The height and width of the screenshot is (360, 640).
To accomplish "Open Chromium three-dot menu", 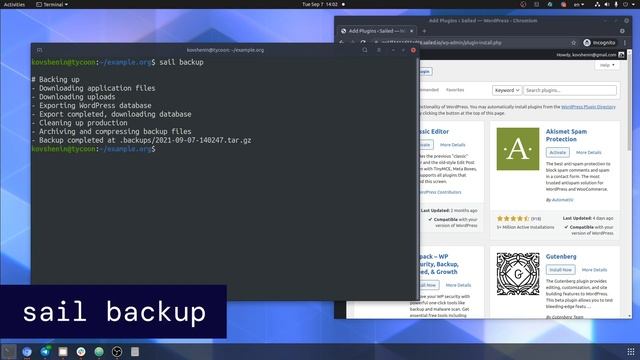I will [x=624, y=42].
